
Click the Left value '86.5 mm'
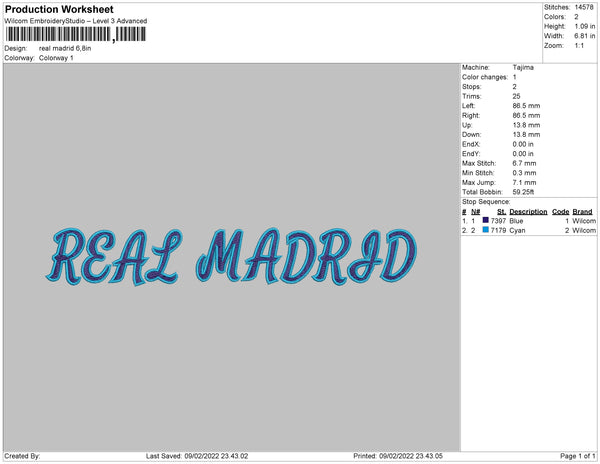(x=526, y=106)
